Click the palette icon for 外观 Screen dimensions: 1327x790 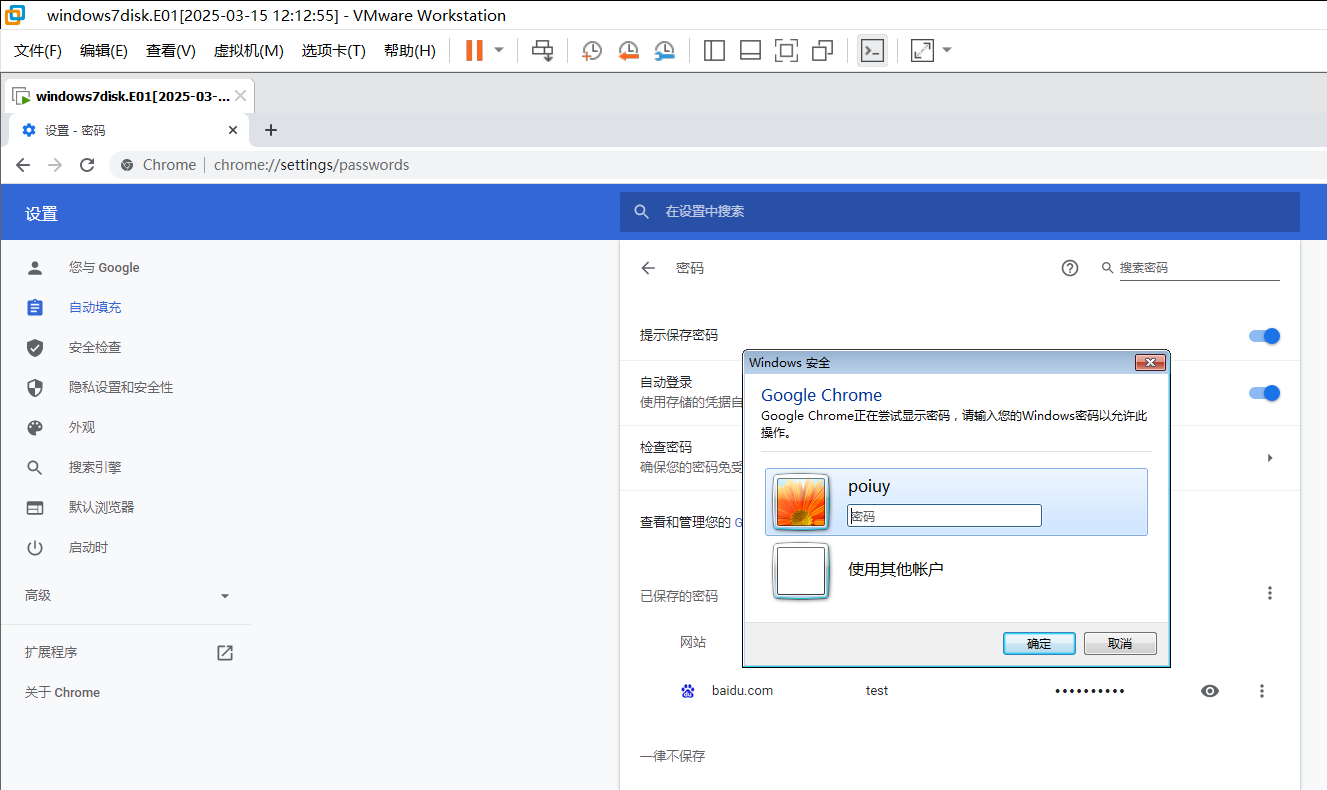pos(35,427)
